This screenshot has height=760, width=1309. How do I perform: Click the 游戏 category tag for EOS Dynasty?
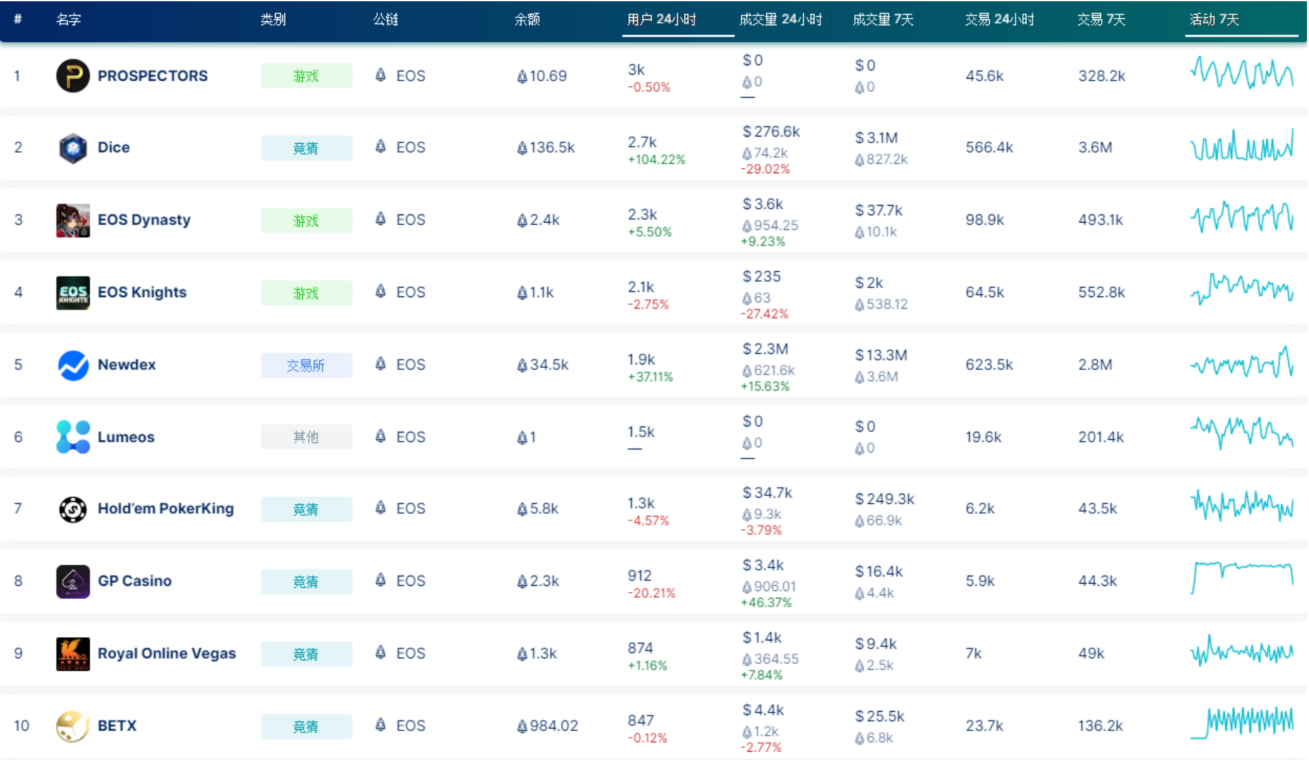coord(306,220)
